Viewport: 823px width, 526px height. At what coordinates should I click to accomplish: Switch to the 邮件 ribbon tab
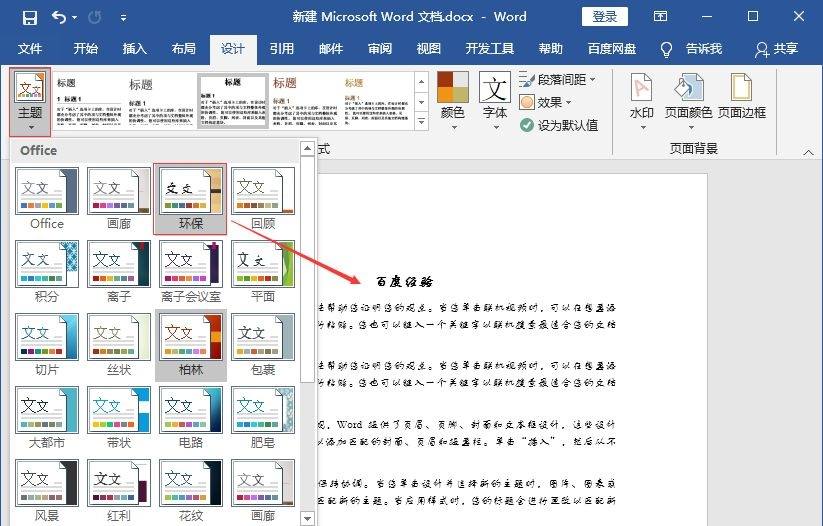click(x=331, y=49)
